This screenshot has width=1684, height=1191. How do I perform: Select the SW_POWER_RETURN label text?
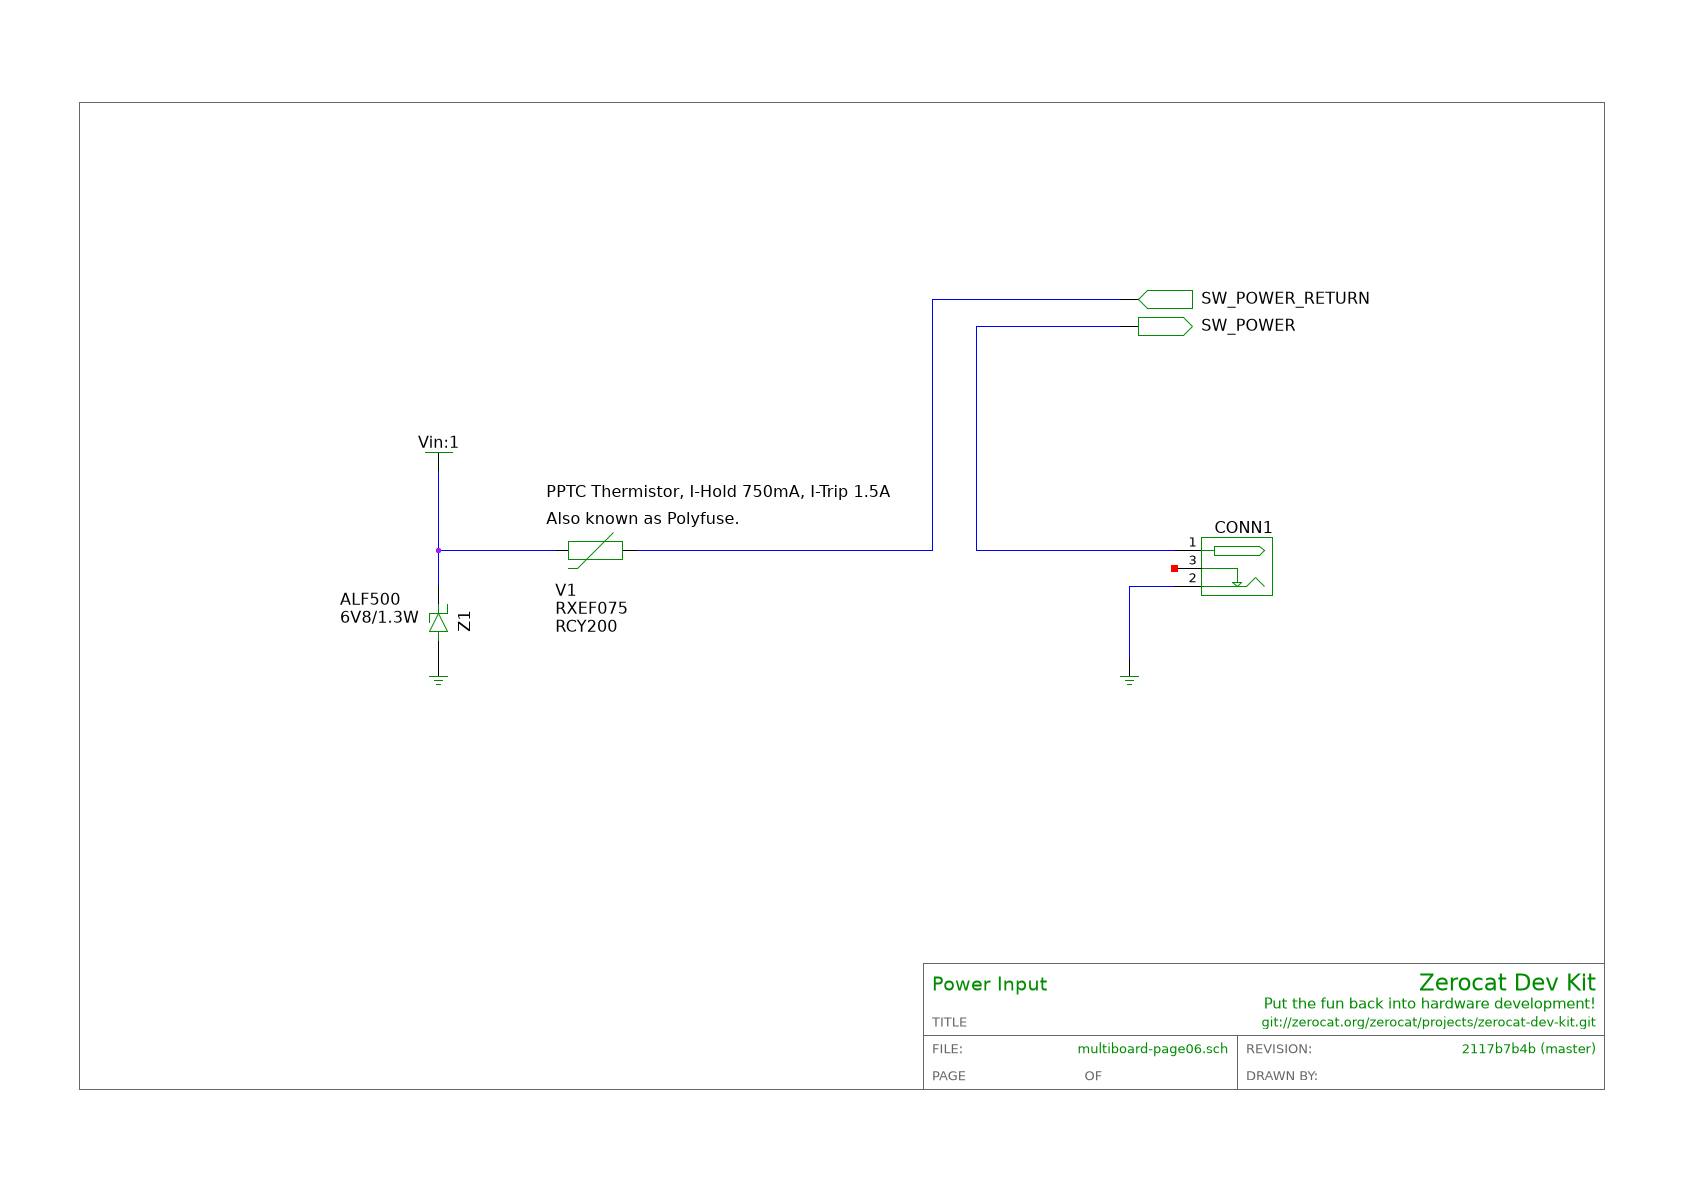[x=1285, y=298]
